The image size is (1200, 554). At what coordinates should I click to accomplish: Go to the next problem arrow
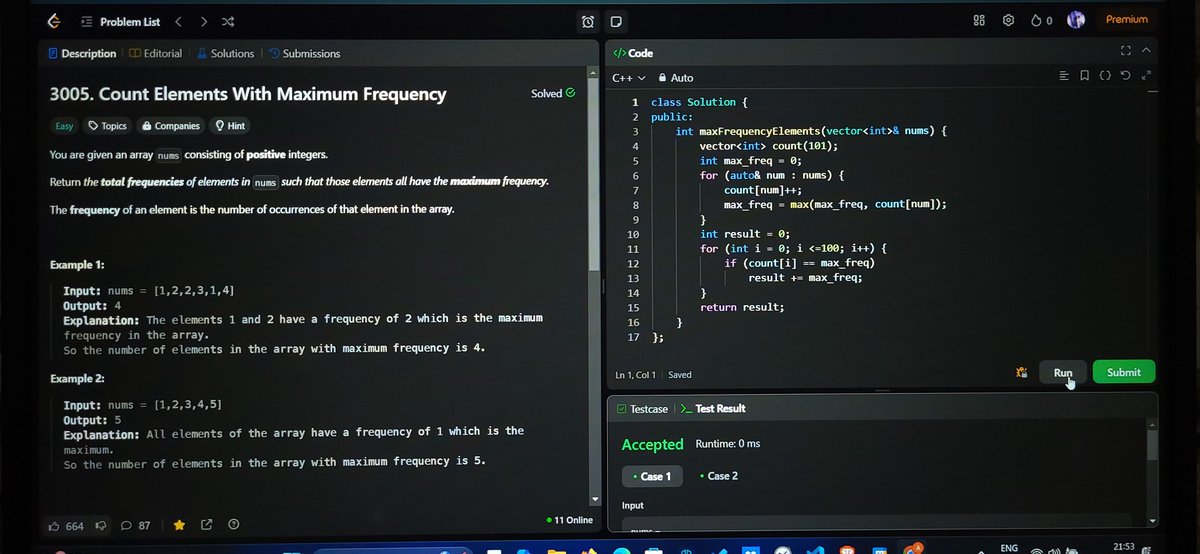pos(203,22)
